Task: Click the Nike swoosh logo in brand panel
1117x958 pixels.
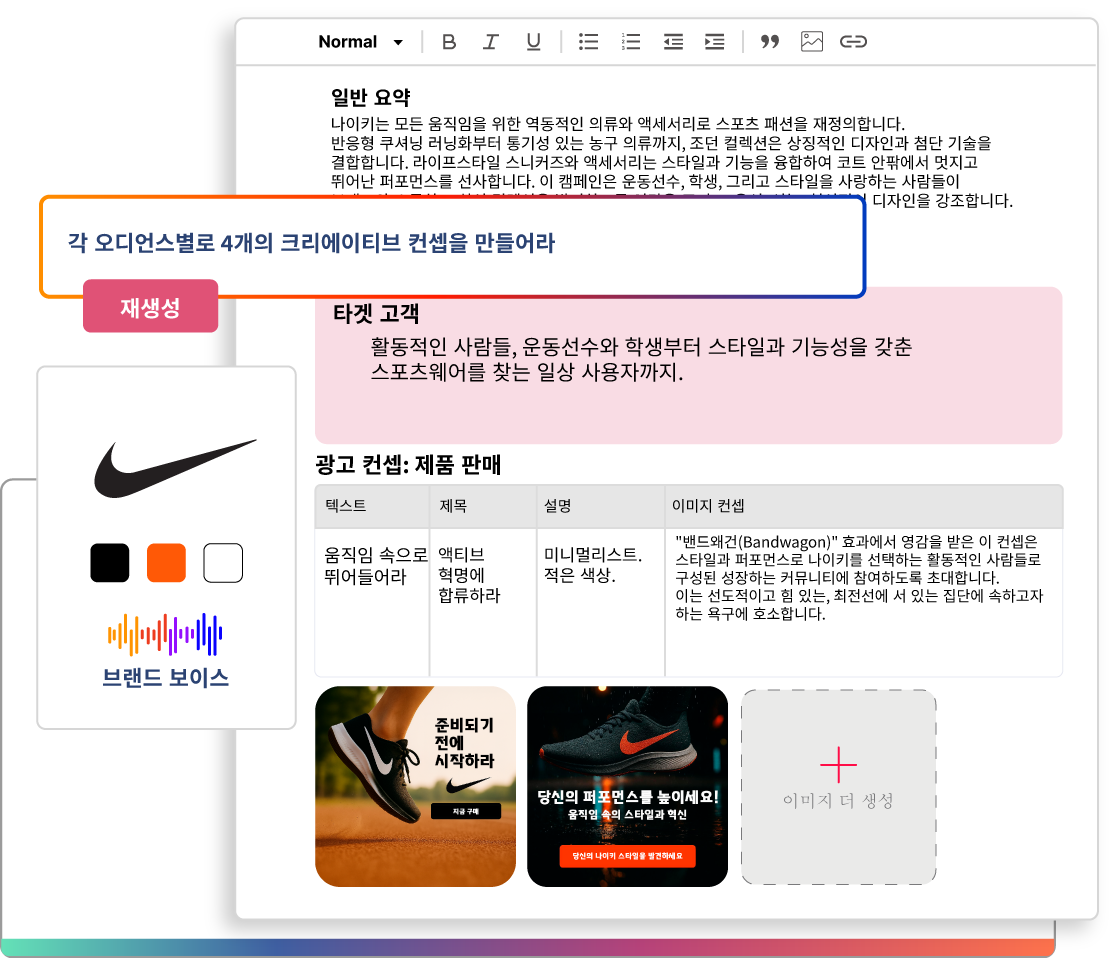Action: (175, 468)
